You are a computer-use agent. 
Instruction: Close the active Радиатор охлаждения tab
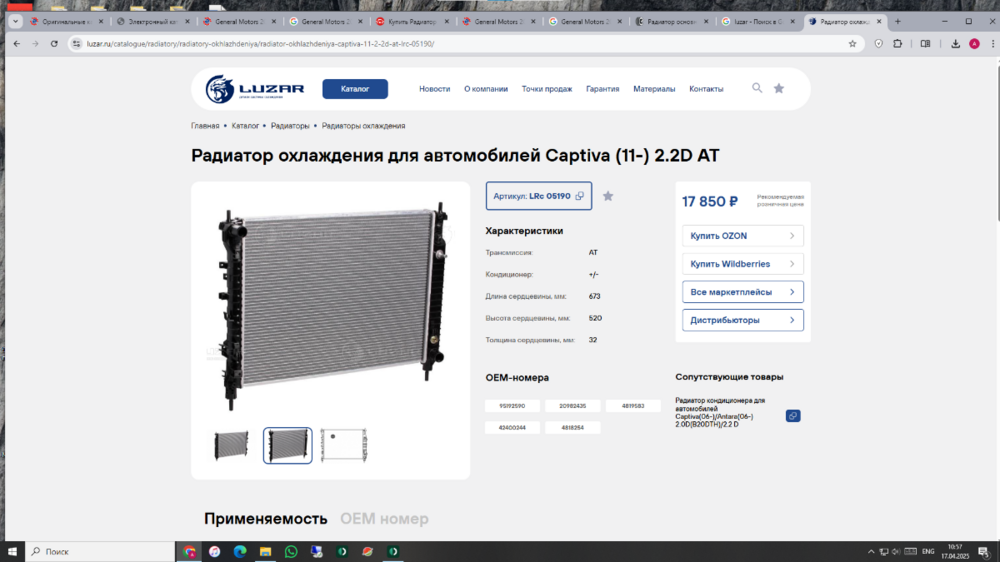[x=879, y=21]
